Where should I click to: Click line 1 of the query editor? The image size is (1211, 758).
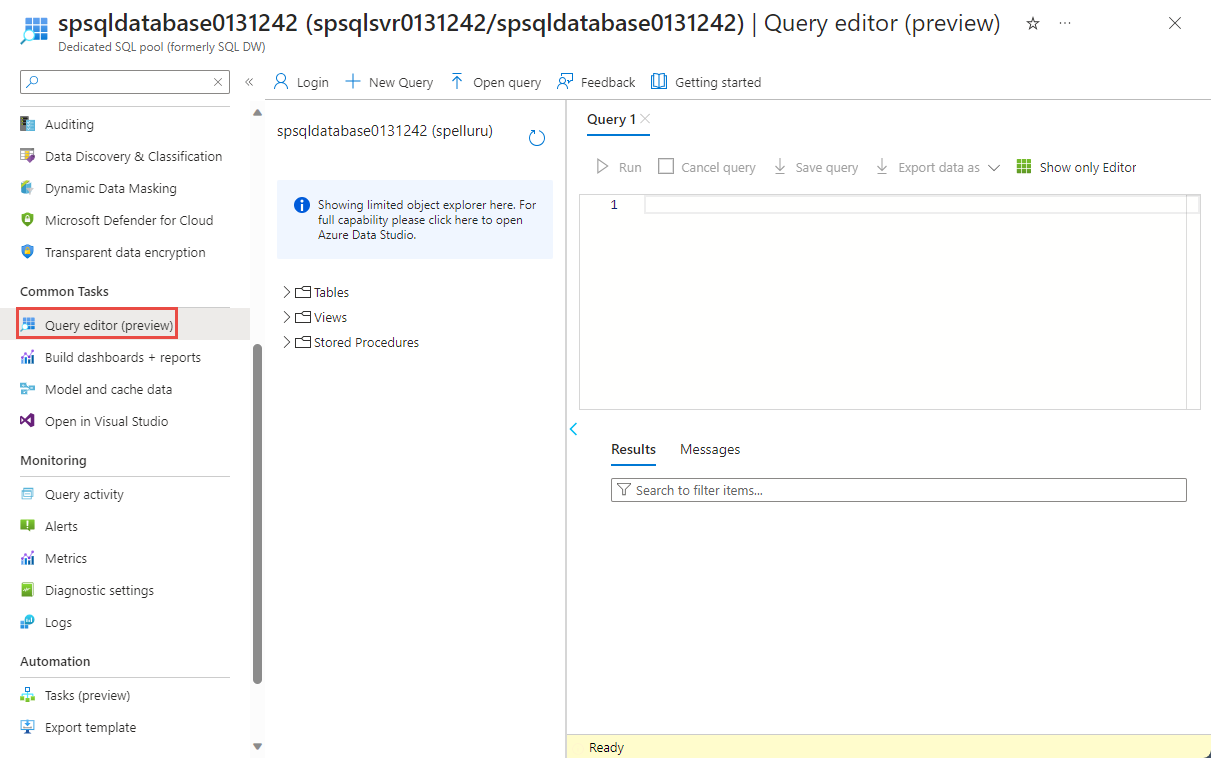[914, 205]
